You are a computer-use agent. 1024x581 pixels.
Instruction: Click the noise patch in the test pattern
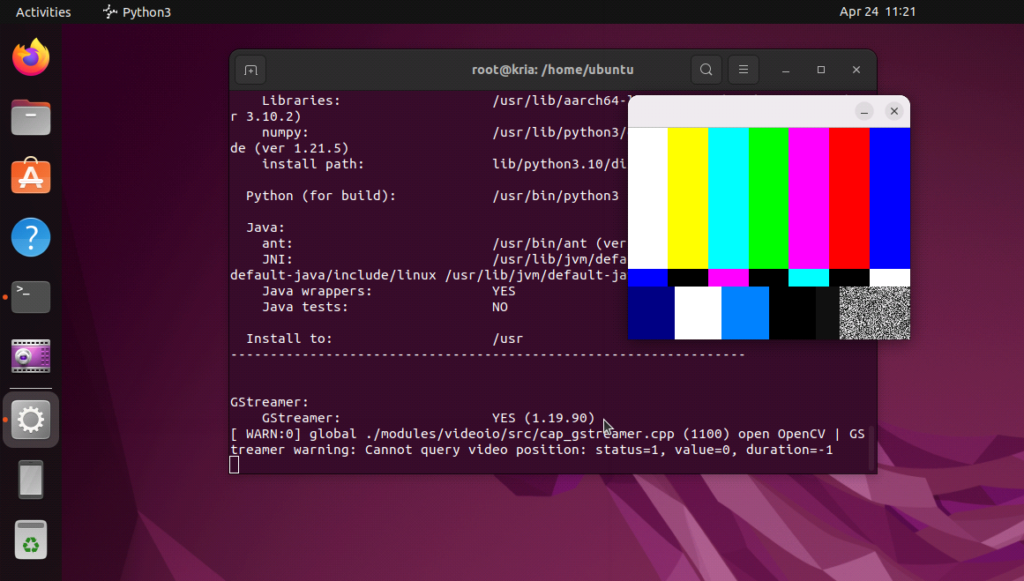pos(874,313)
